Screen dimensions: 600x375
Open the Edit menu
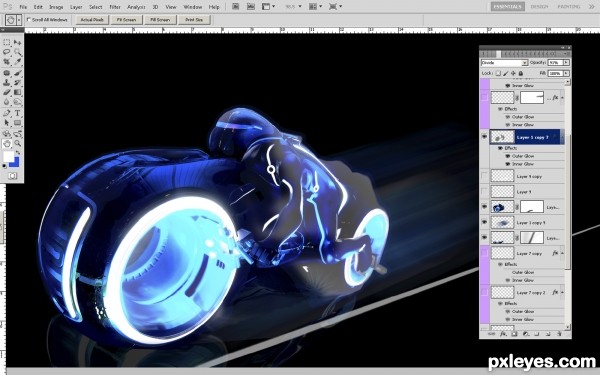tap(38, 7)
